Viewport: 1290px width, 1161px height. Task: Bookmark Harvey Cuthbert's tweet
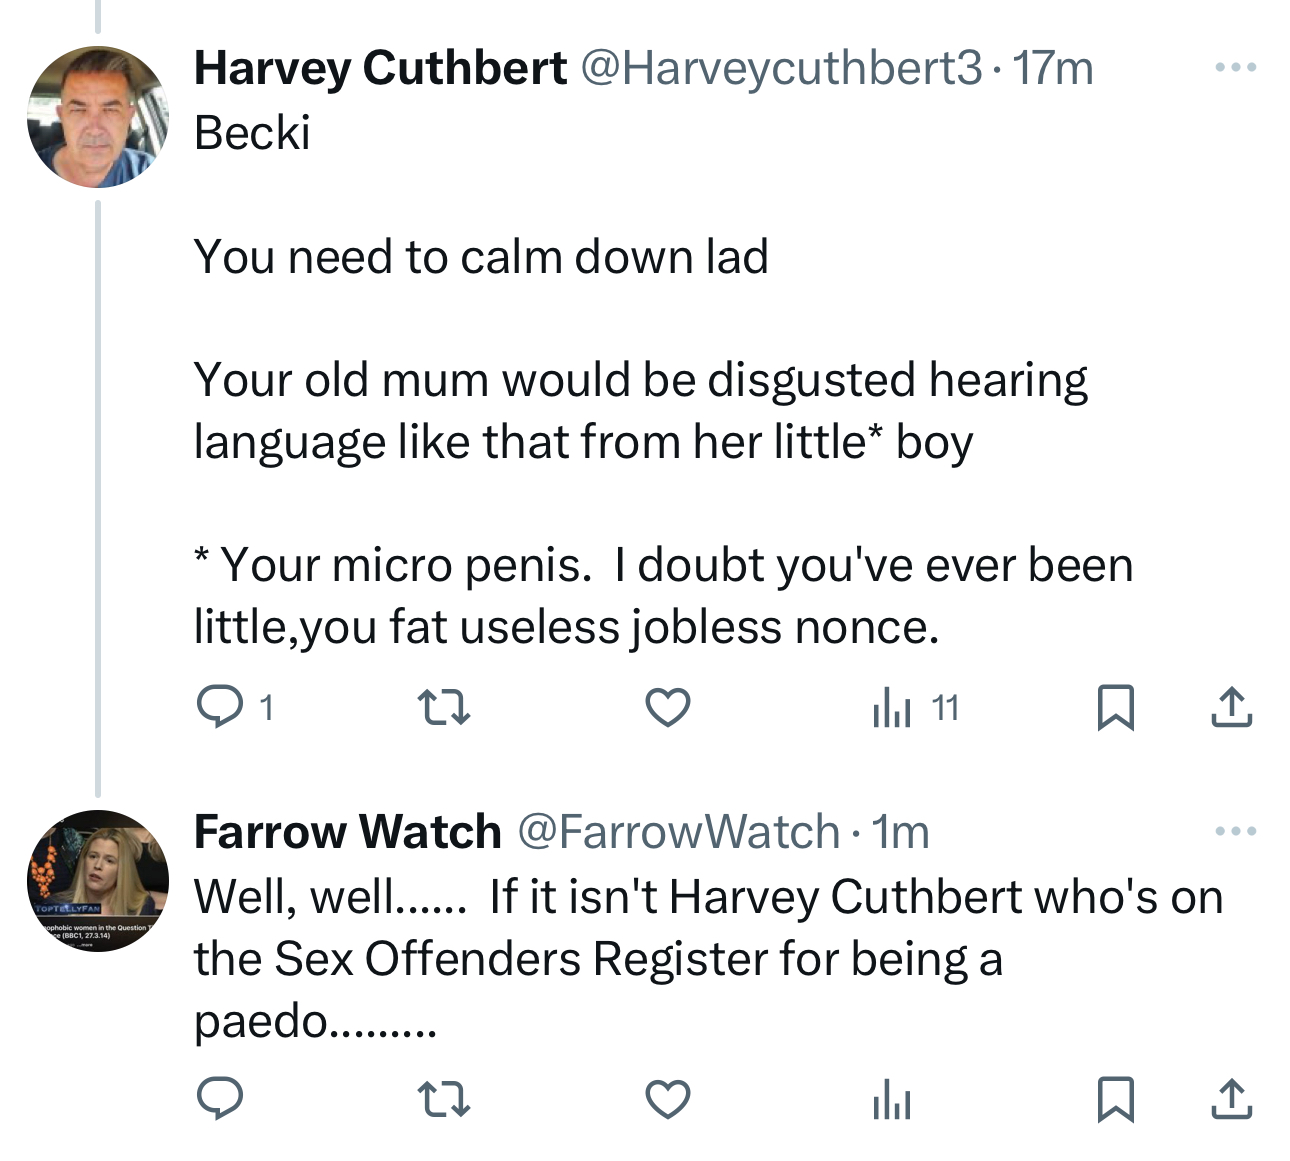tap(1115, 707)
